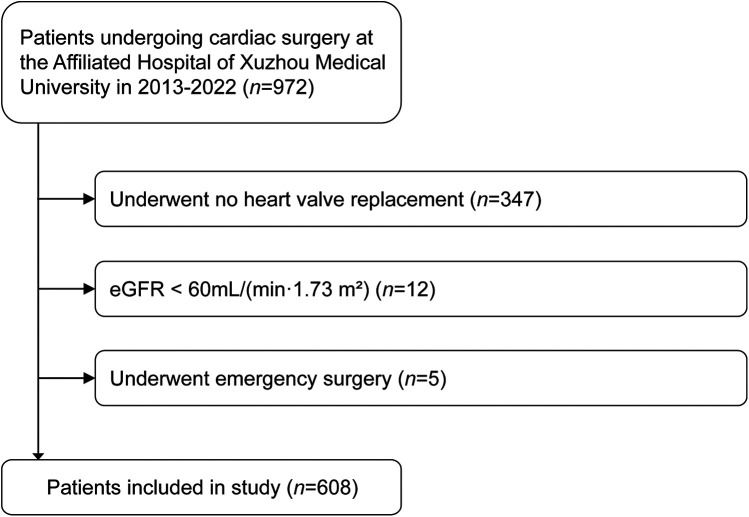The height and width of the screenshot is (517, 749).
Task: Select the 'Underwent emergency surgery' box
Action: point(421,378)
